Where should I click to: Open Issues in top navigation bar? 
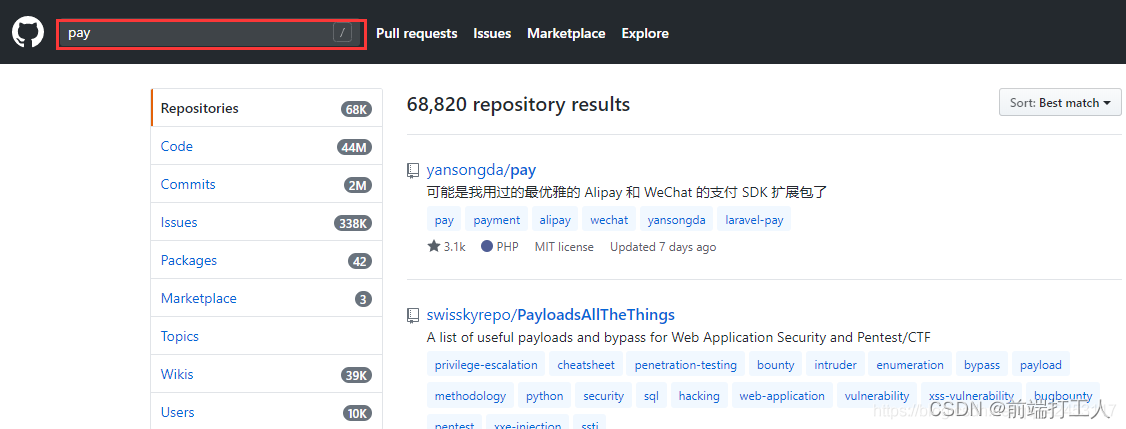coord(492,33)
